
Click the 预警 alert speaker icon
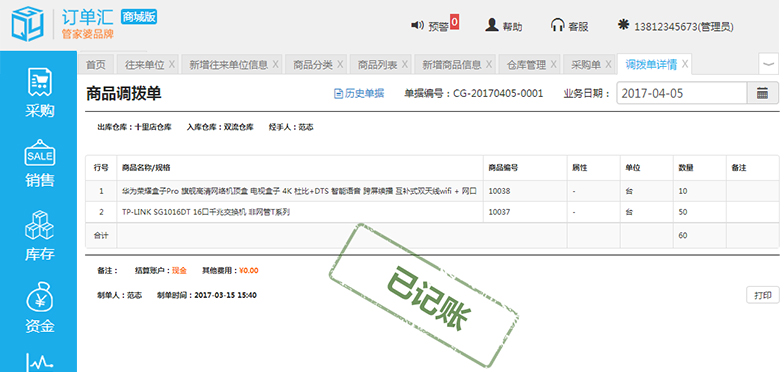418,25
